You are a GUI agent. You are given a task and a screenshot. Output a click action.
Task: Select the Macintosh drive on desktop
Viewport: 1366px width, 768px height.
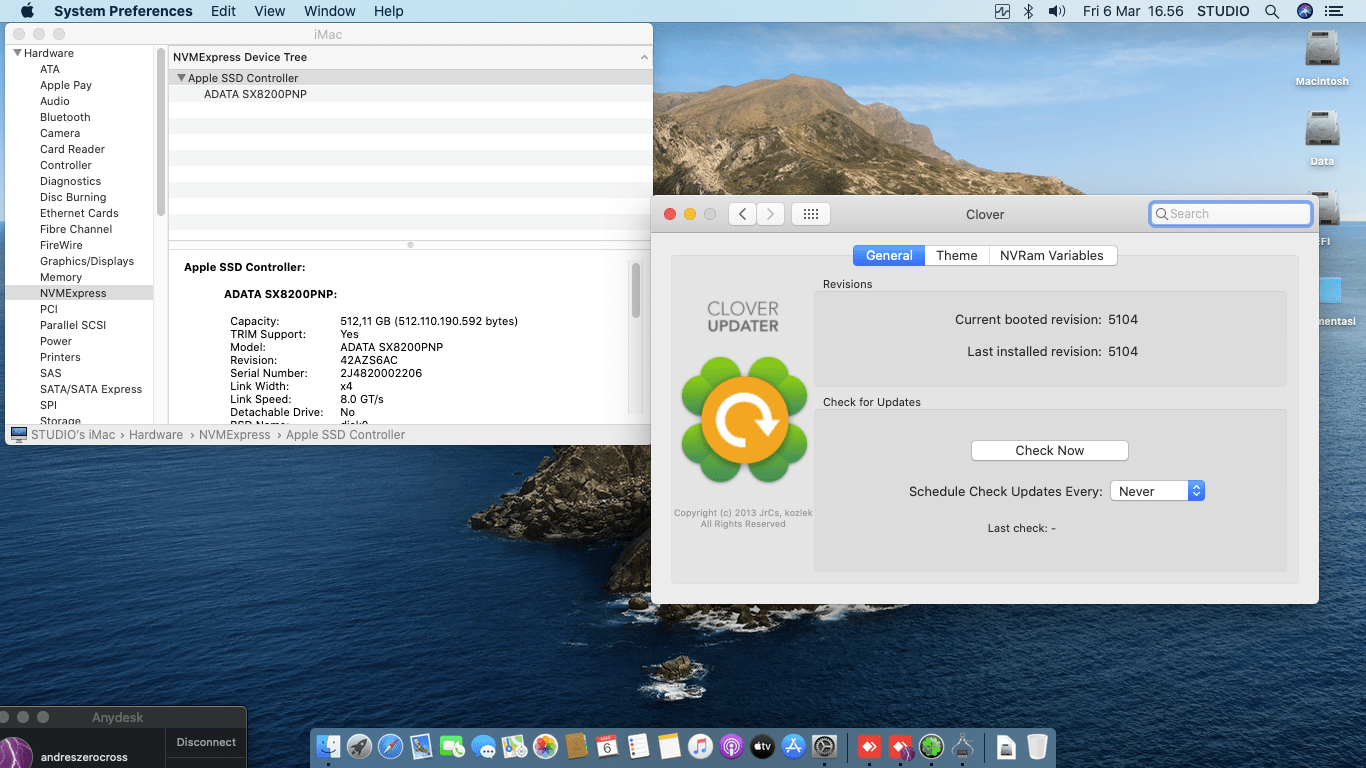[1322, 58]
